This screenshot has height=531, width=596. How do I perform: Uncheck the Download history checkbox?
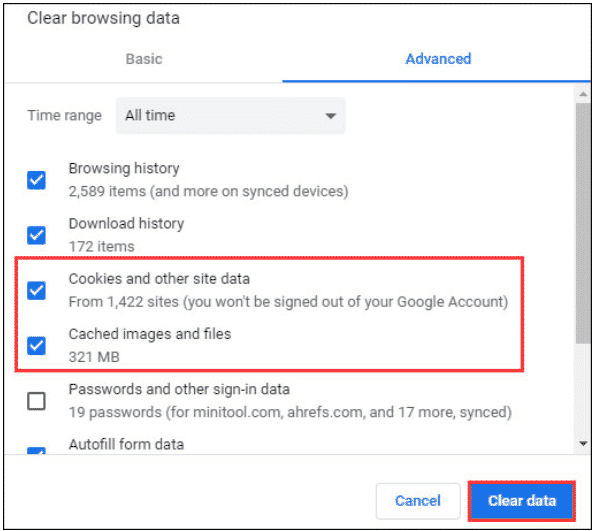[x=36, y=235]
